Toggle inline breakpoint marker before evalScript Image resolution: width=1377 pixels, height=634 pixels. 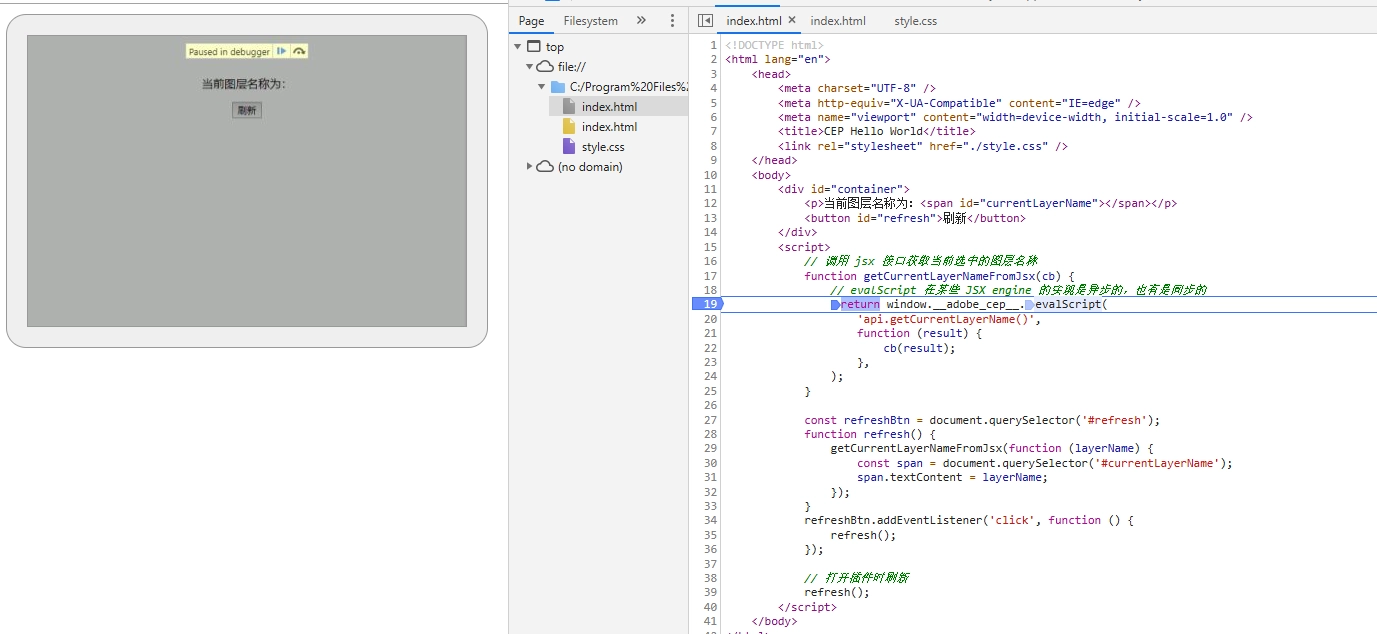[1029, 305]
